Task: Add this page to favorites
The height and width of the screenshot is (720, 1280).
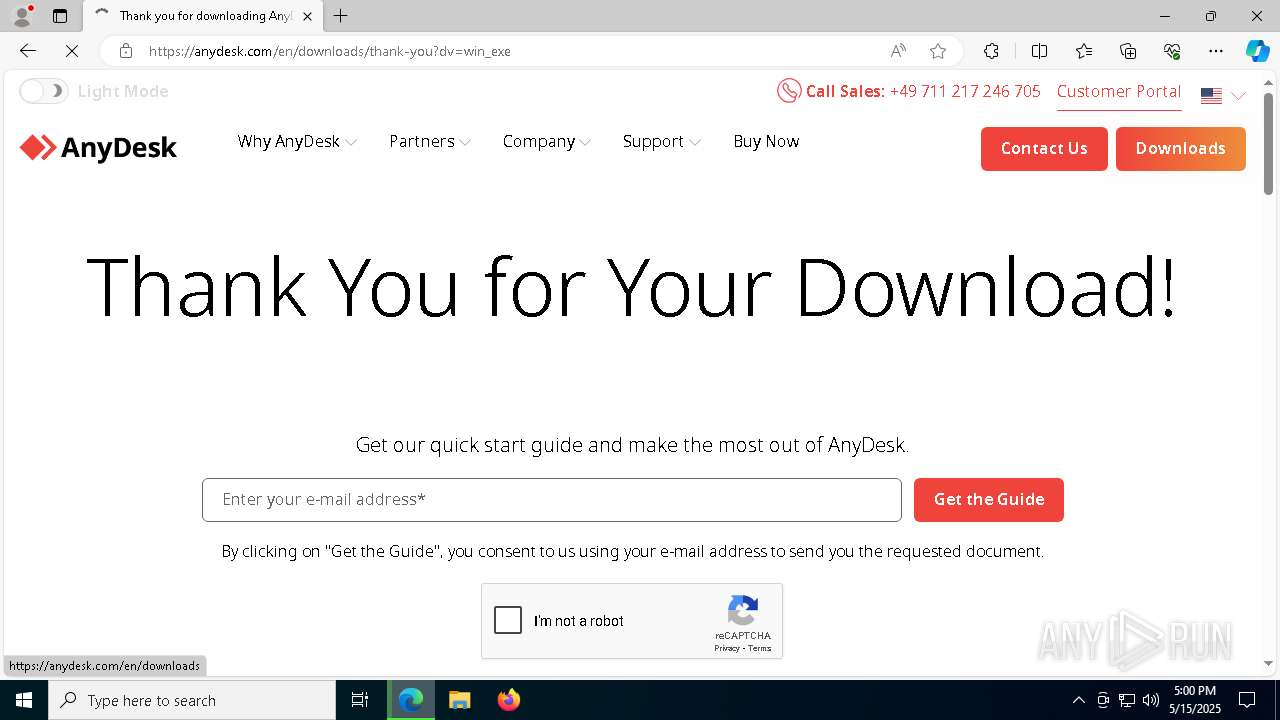Action: pos(938,51)
